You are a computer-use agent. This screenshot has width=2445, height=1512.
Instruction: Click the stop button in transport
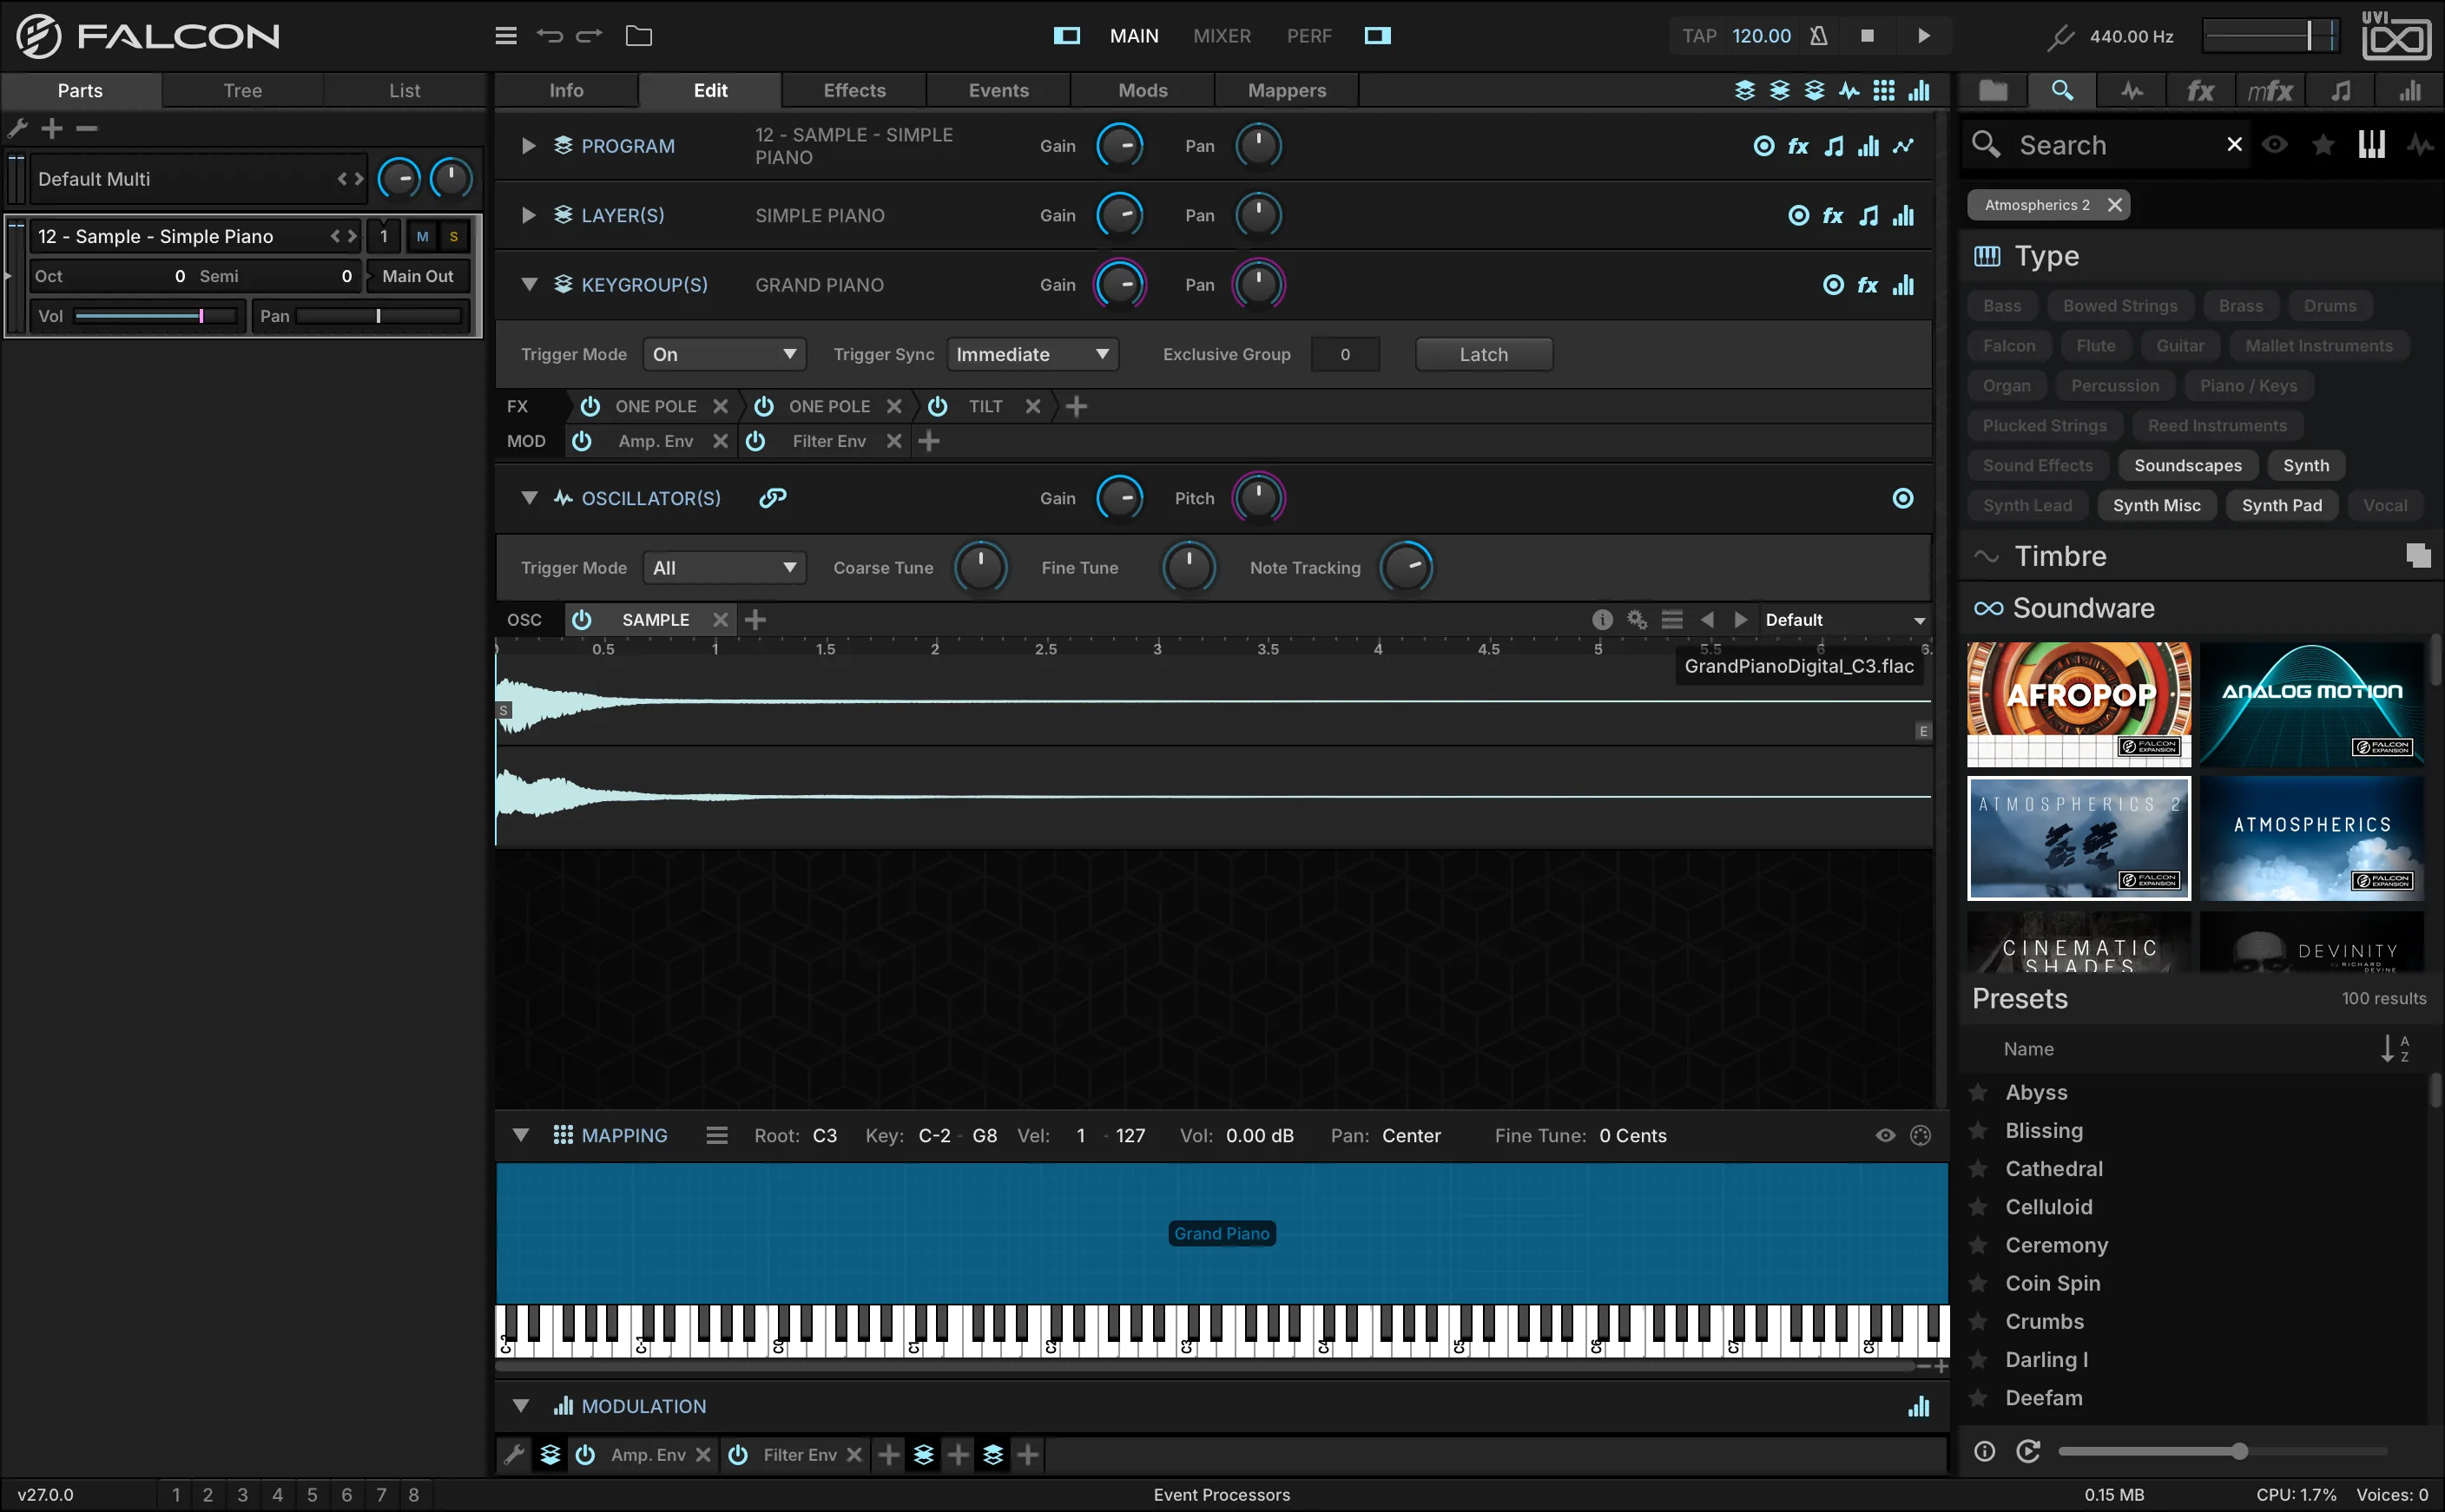(1867, 36)
